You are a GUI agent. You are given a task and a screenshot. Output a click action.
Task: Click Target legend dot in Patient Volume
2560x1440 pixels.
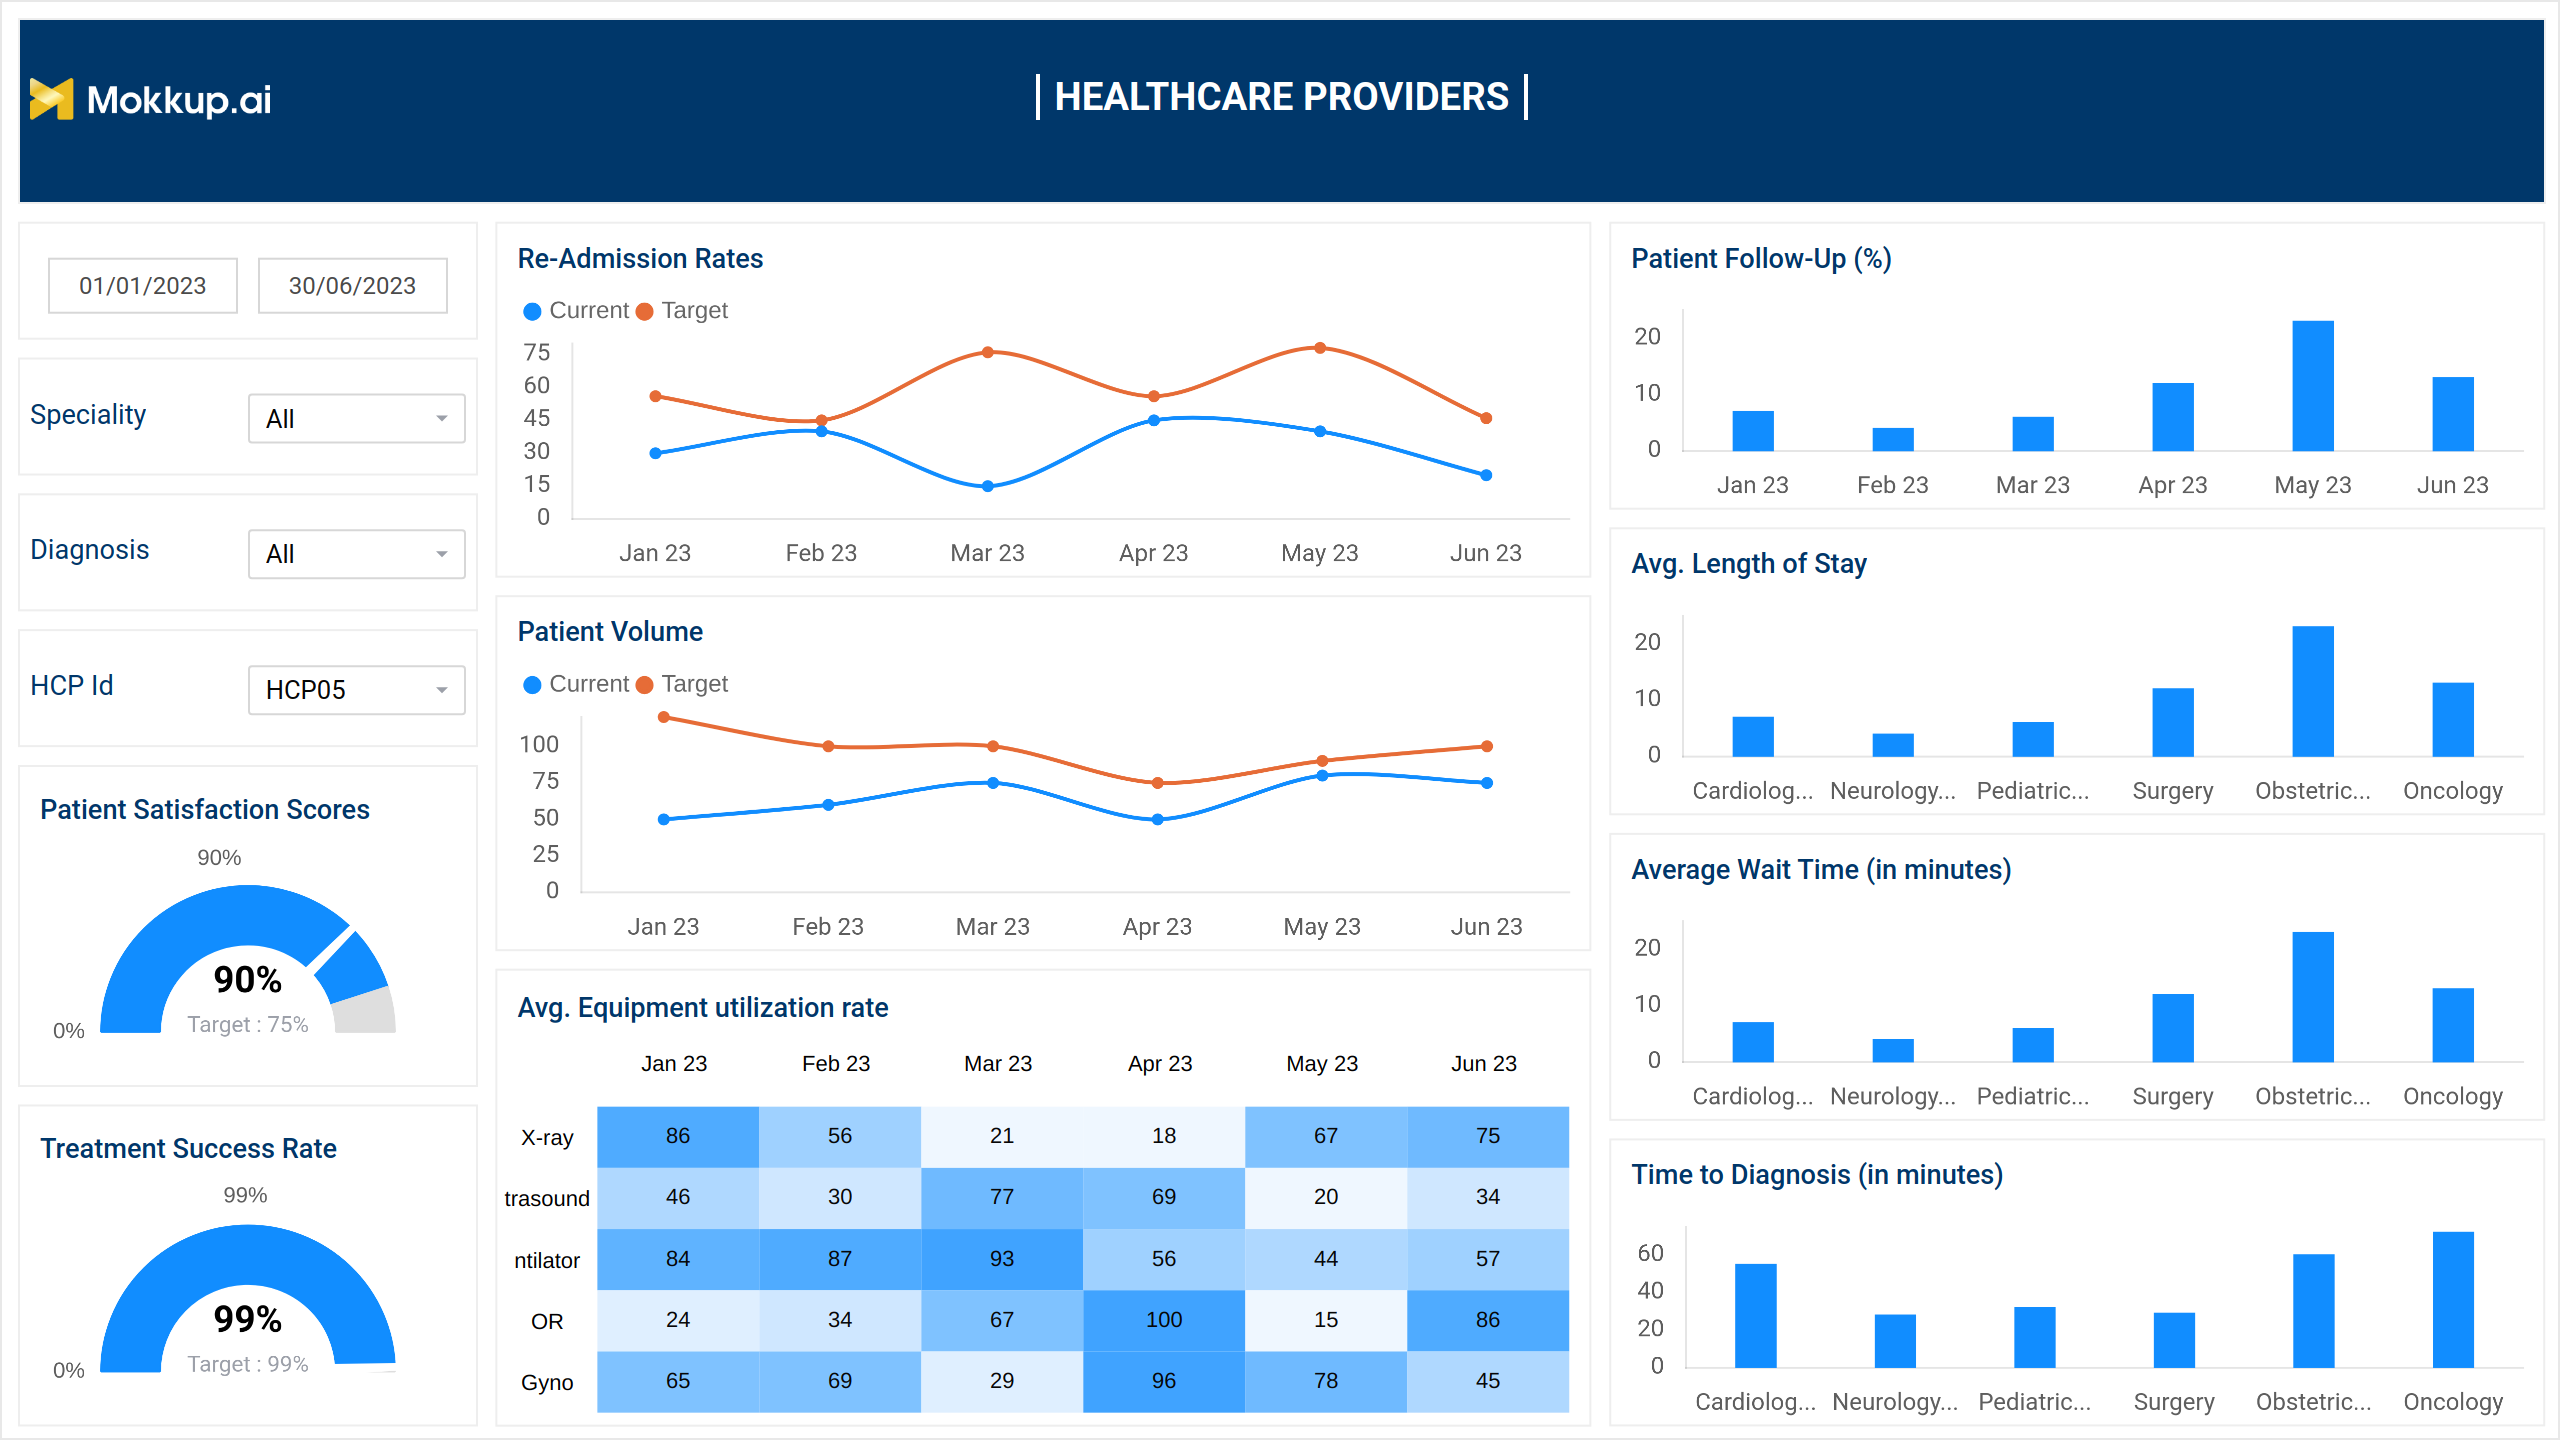645,685
